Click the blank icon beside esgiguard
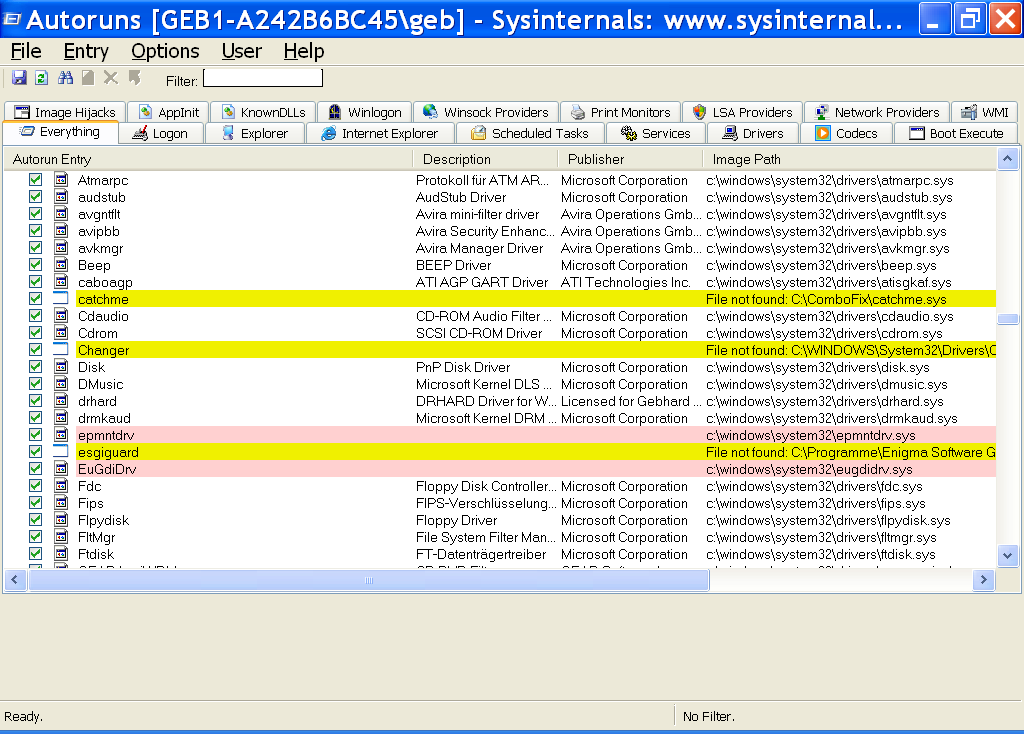Image resolution: width=1024 pixels, height=734 pixels. point(61,451)
